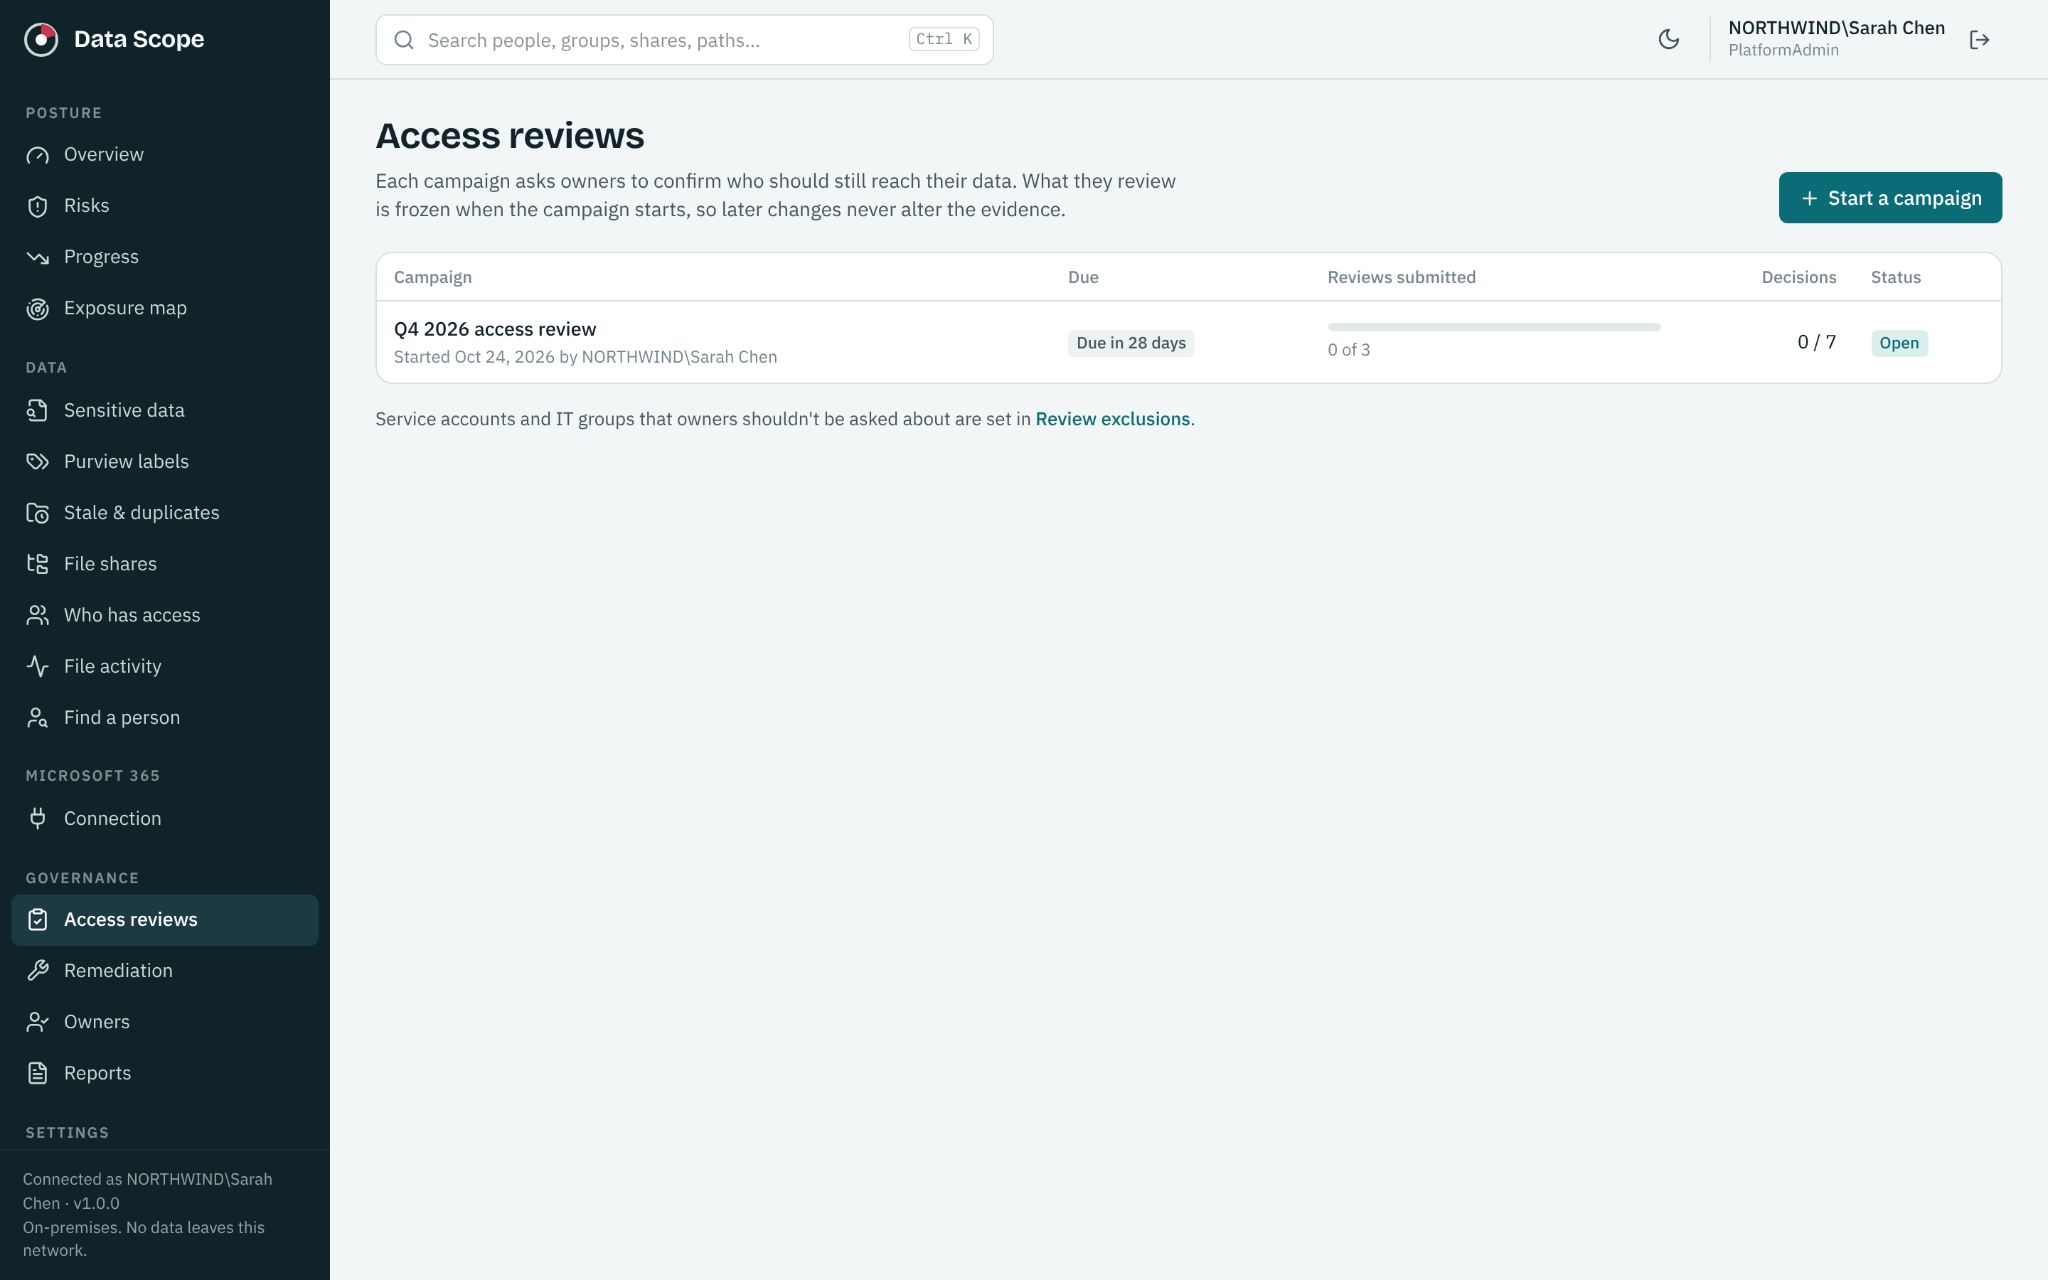Viewport: 2048px width, 1280px height.
Task: Click the Progress trend icon
Action: coord(38,257)
